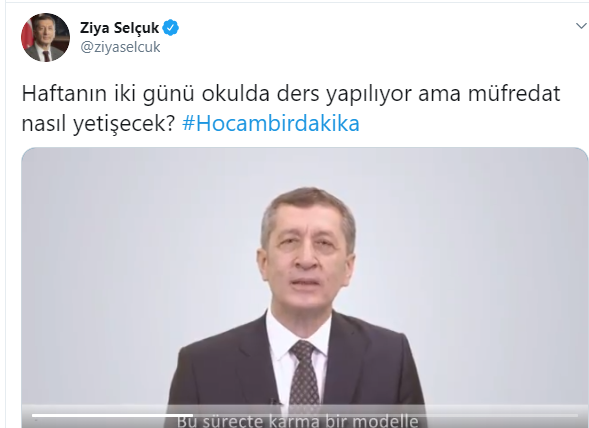Open the #Hocambirdakika hashtag
The image size is (589, 428).
tap(271, 123)
